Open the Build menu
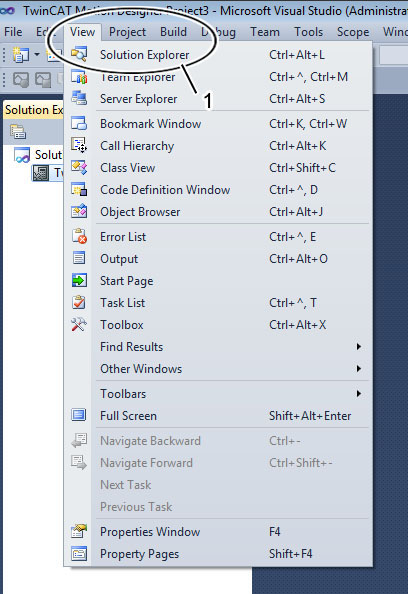 pyautogui.click(x=173, y=32)
